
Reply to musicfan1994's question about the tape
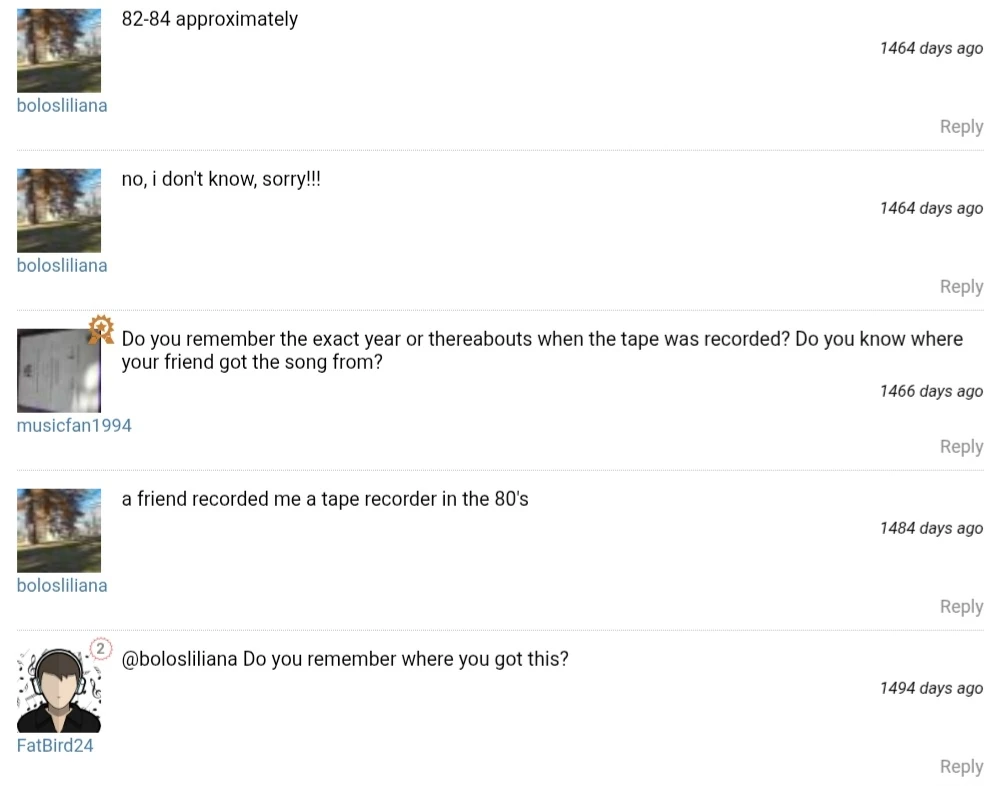(961, 447)
